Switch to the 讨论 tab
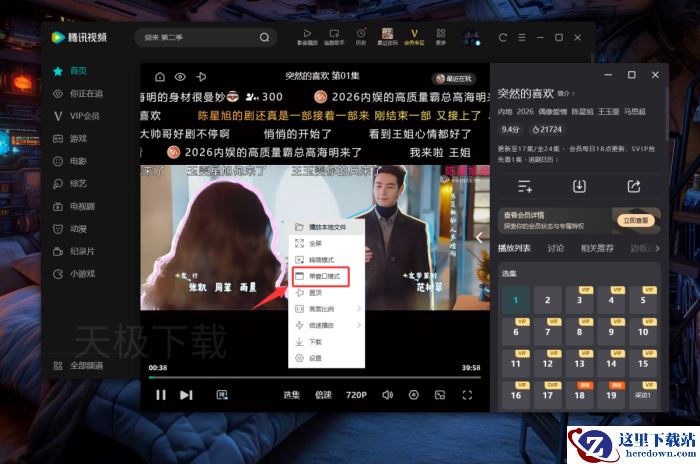The image size is (700, 464). click(x=556, y=248)
